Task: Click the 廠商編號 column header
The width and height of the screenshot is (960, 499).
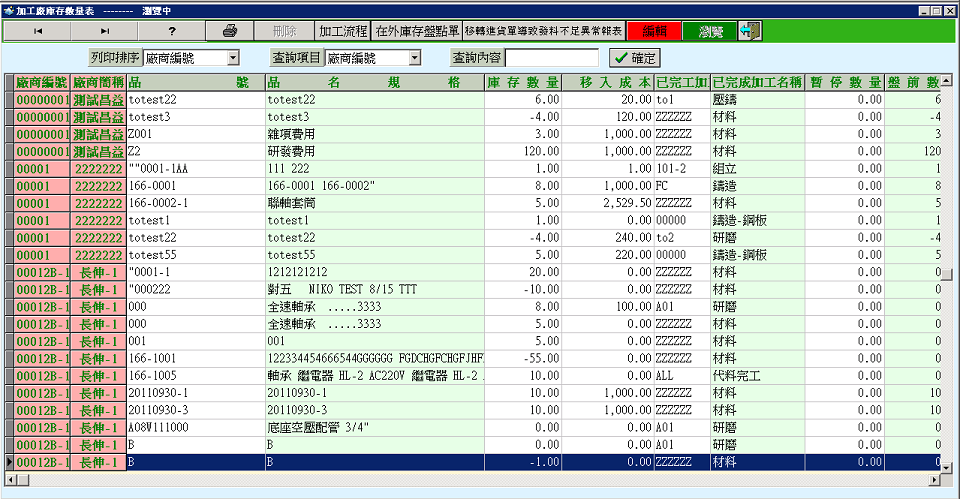Action: click(42, 82)
